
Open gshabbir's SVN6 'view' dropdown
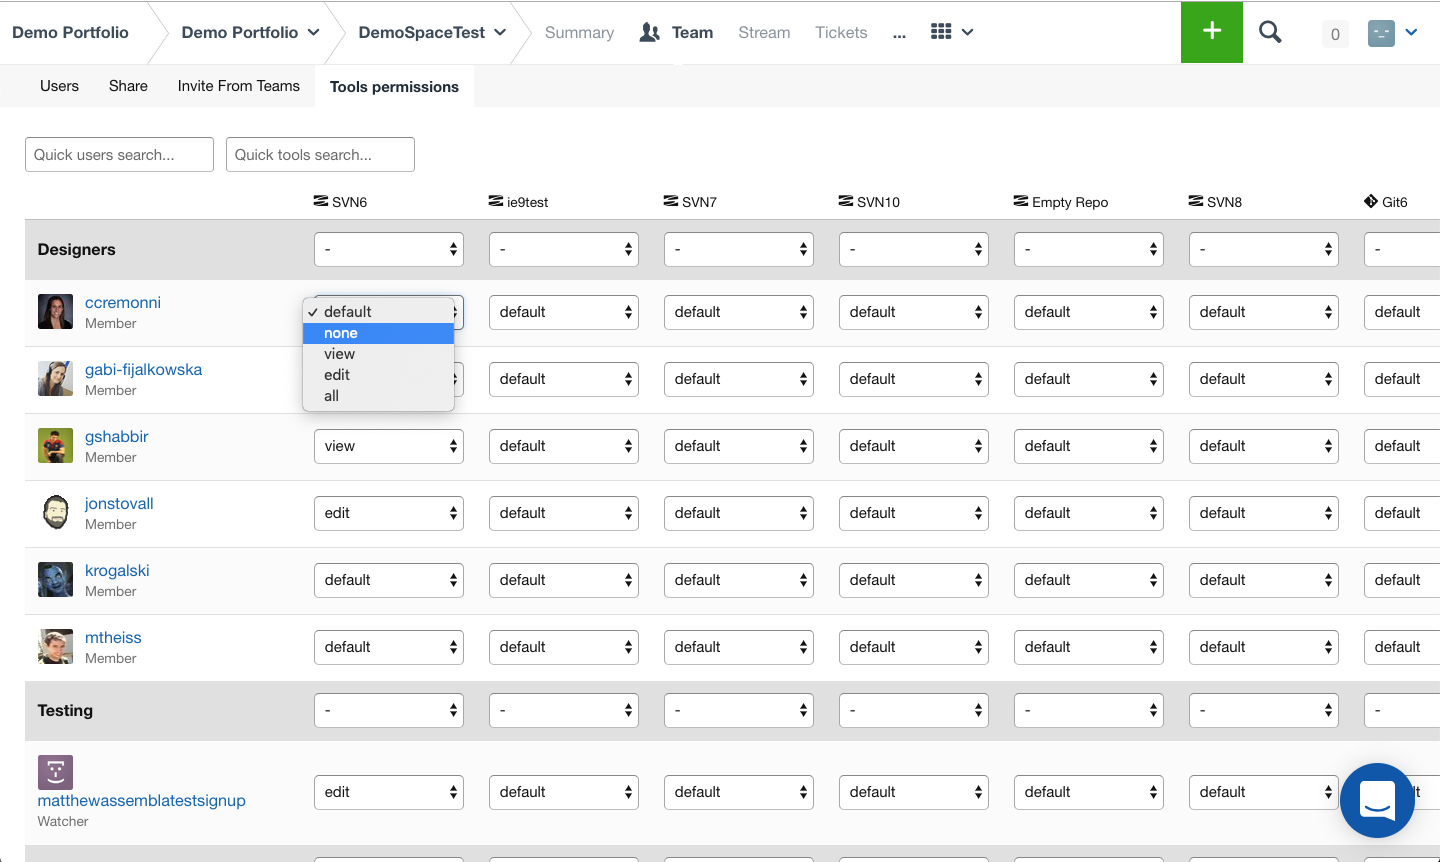(388, 446)
